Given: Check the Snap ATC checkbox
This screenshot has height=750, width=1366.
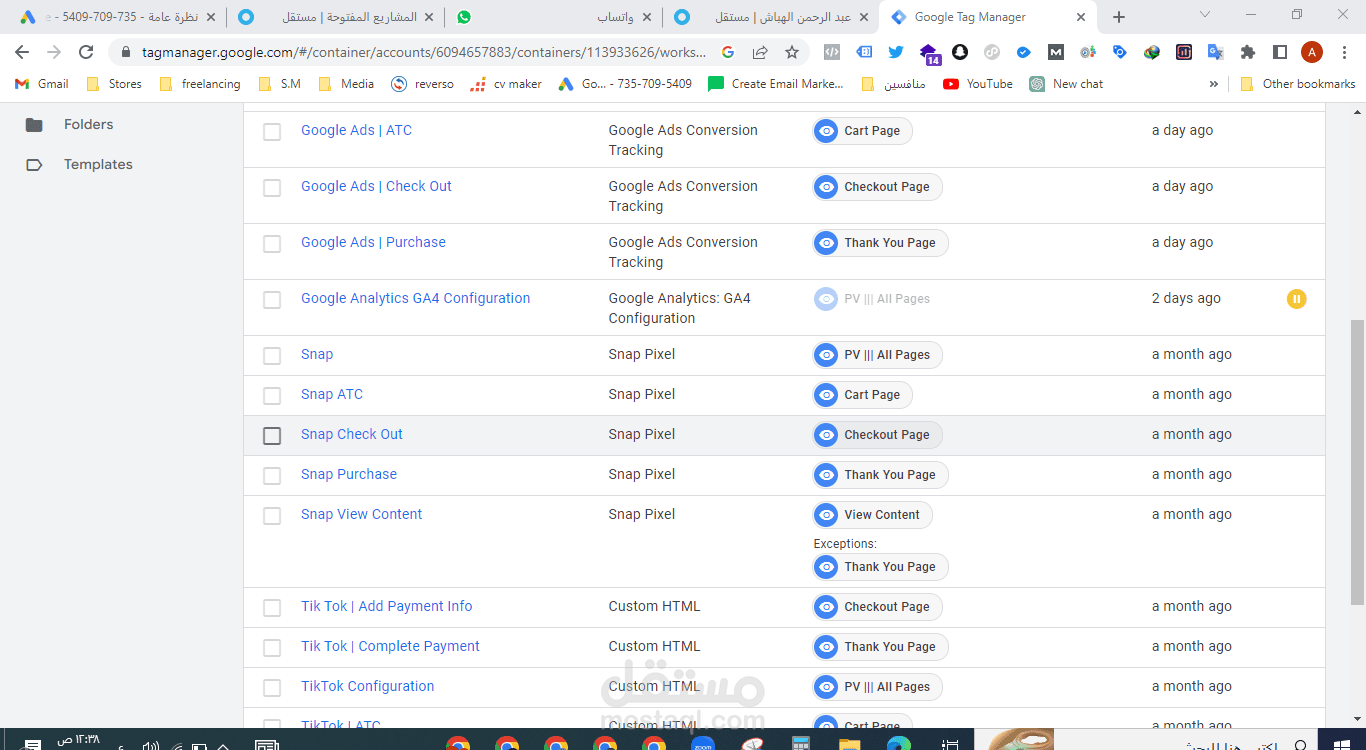Looking at the screenshot, I should pos(272,395).
